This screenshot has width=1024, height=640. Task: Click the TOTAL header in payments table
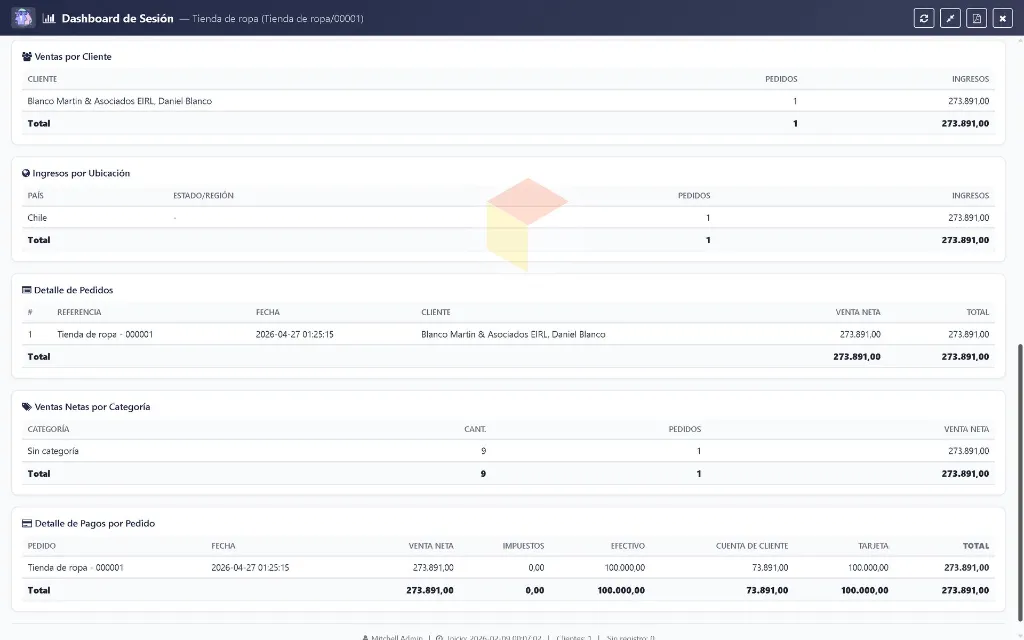coord(976,546)
